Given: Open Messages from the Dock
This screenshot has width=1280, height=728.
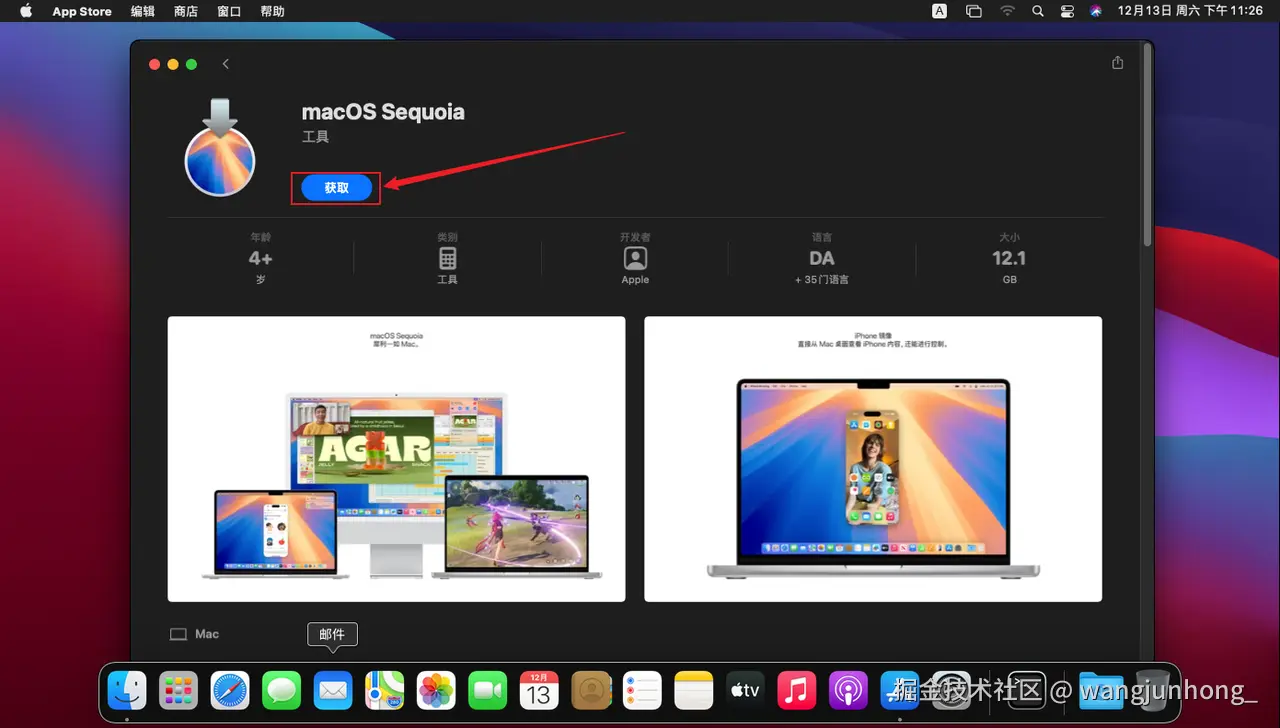Looking at the screenshot, I should click(x=282, y=690).
